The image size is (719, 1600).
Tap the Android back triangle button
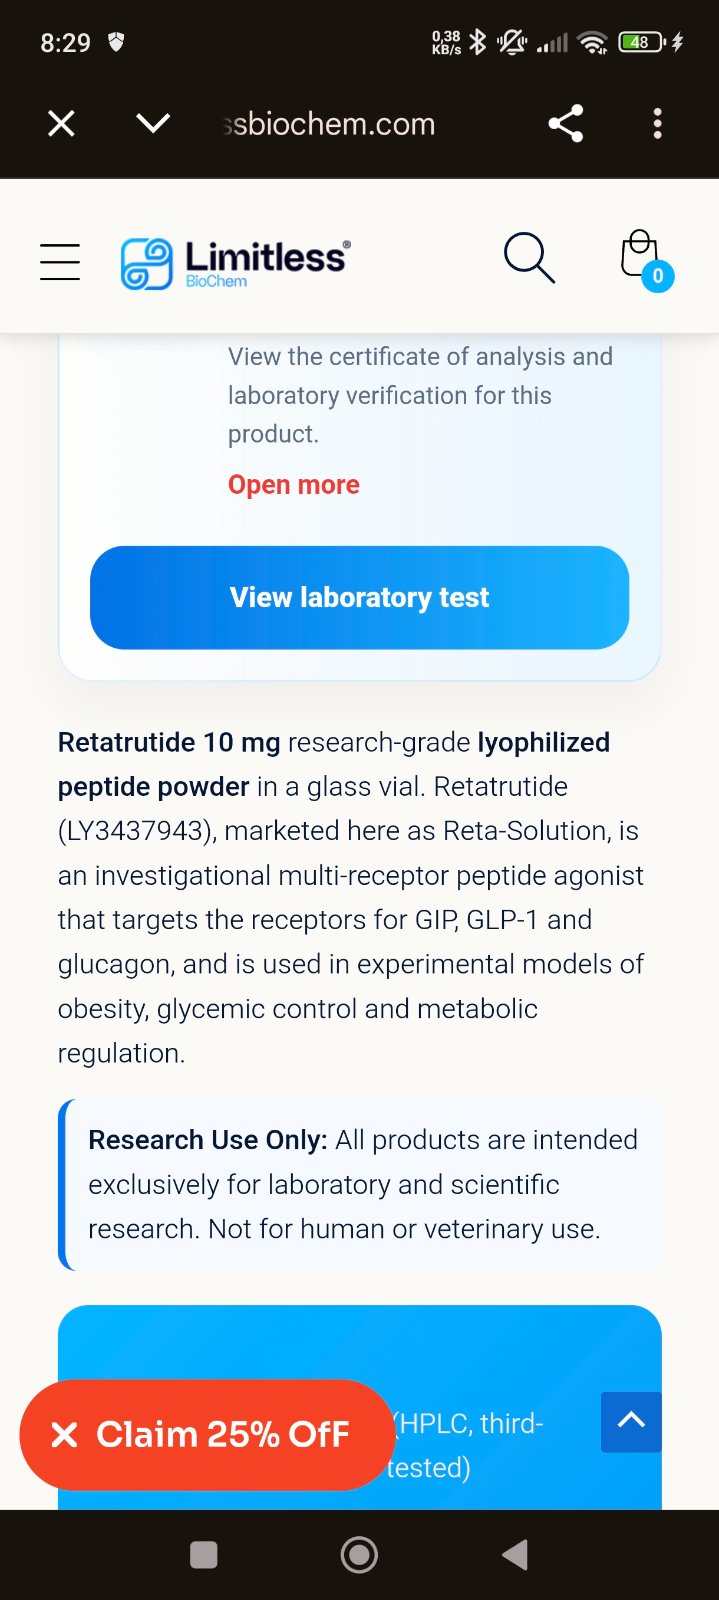pyautogui.click(x=515, y=1555)
